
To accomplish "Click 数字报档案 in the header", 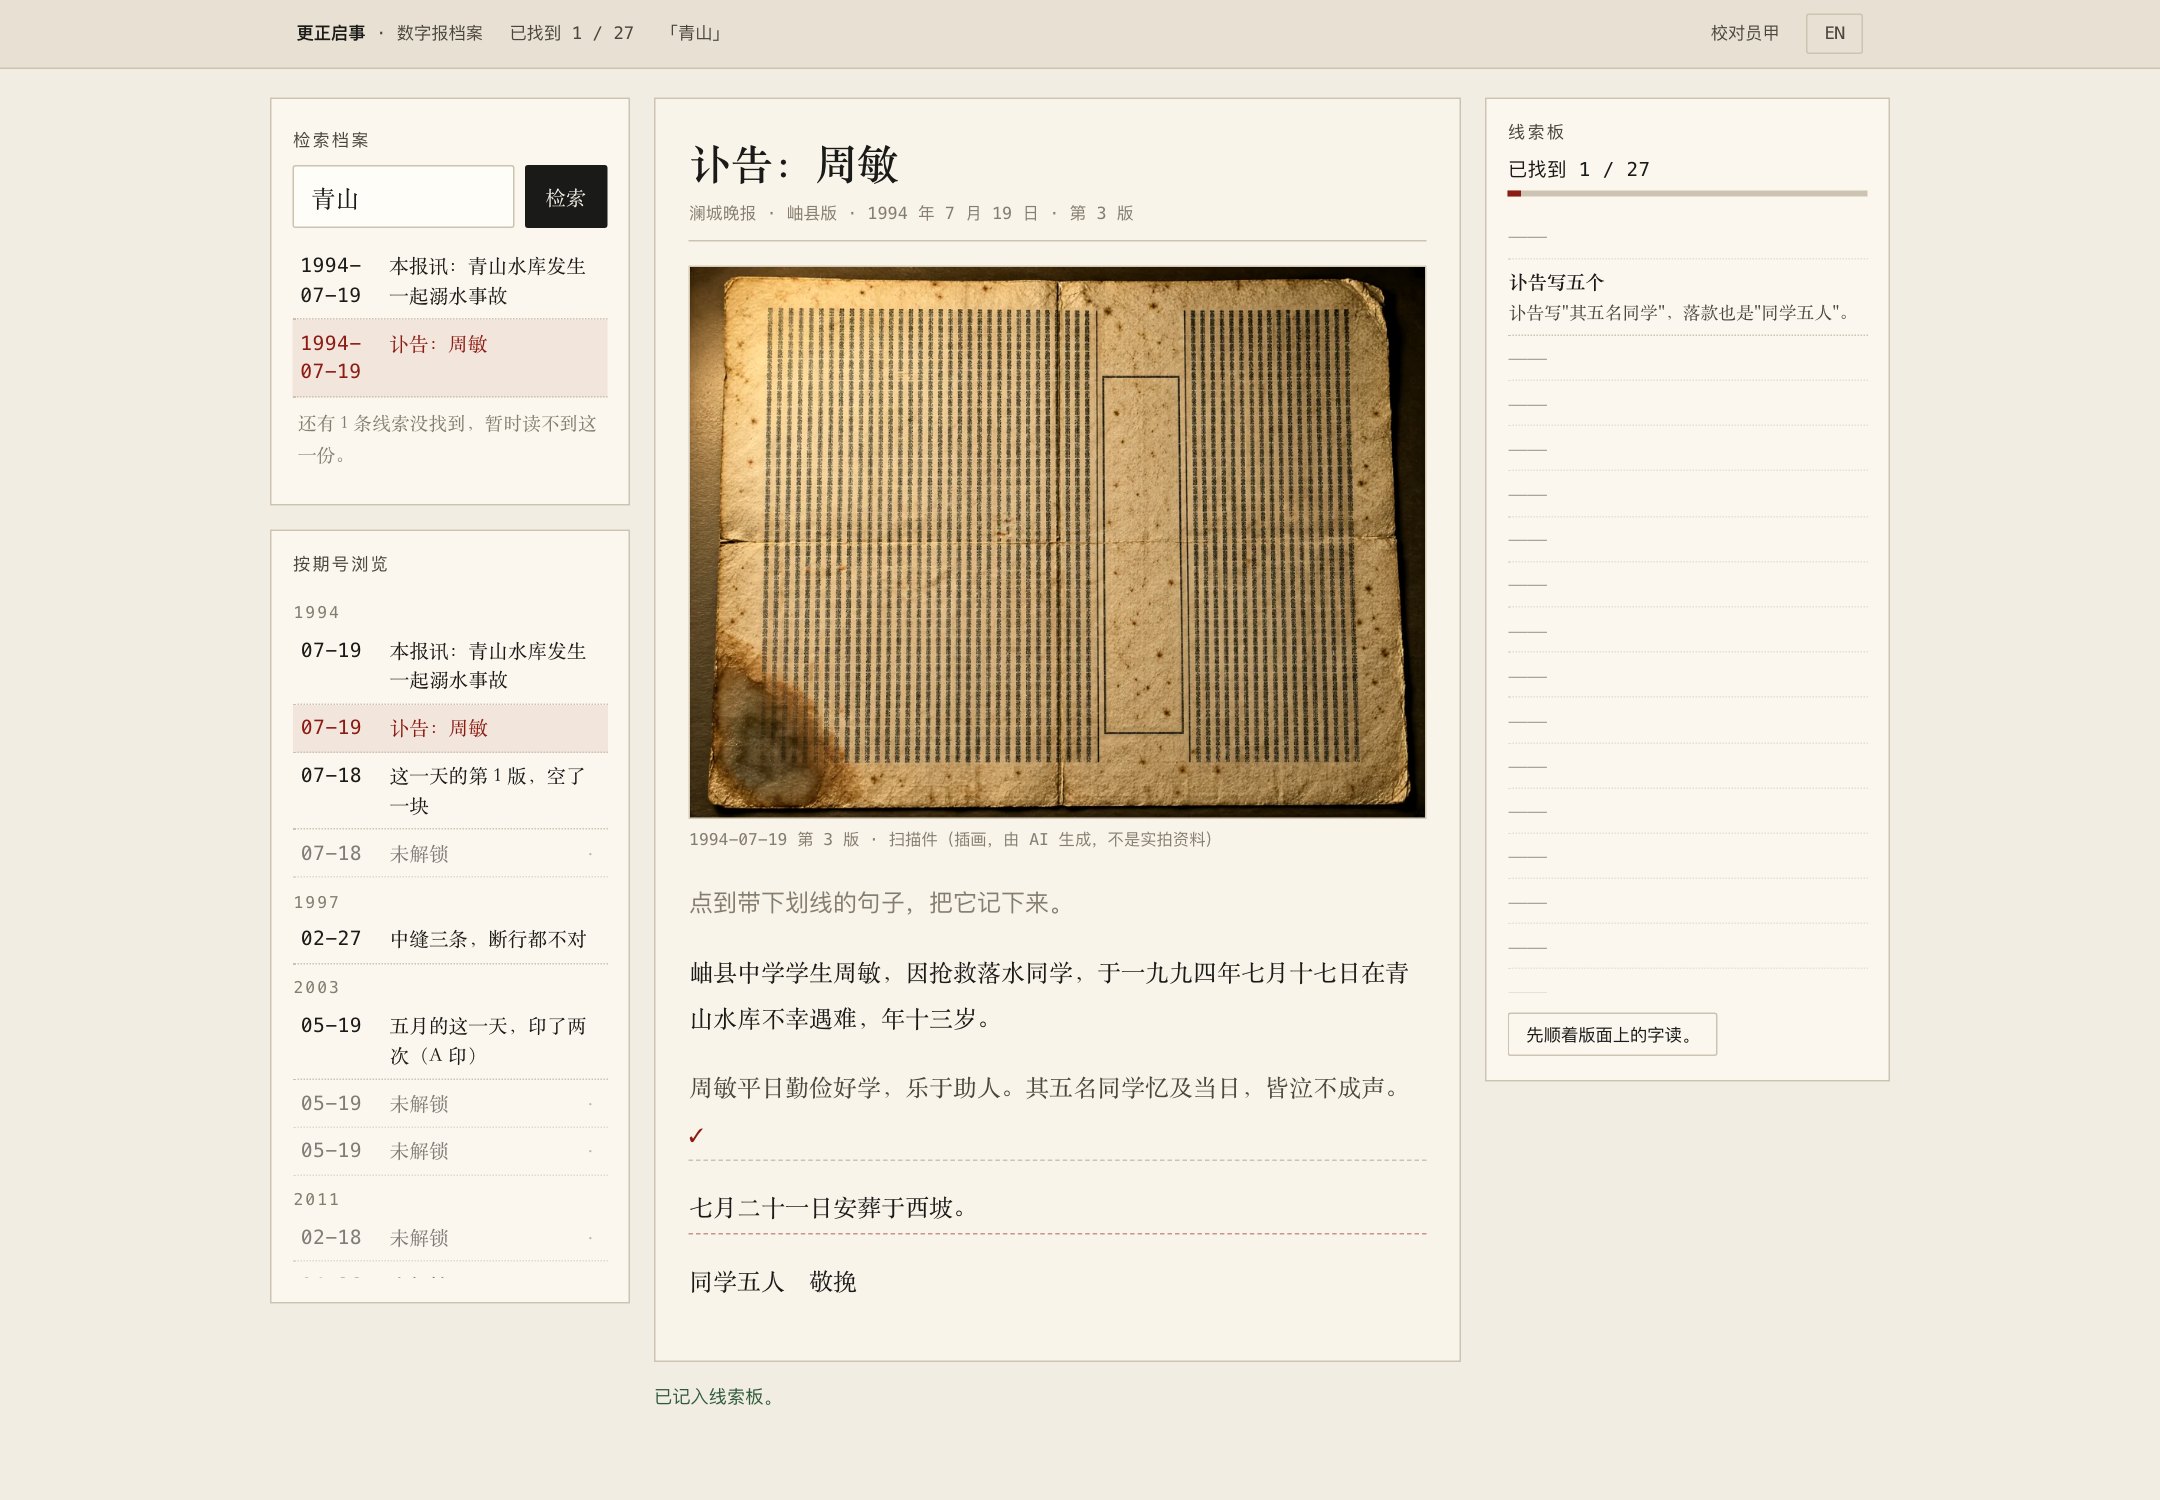I will pyautogui.click(x=440, y=33).
